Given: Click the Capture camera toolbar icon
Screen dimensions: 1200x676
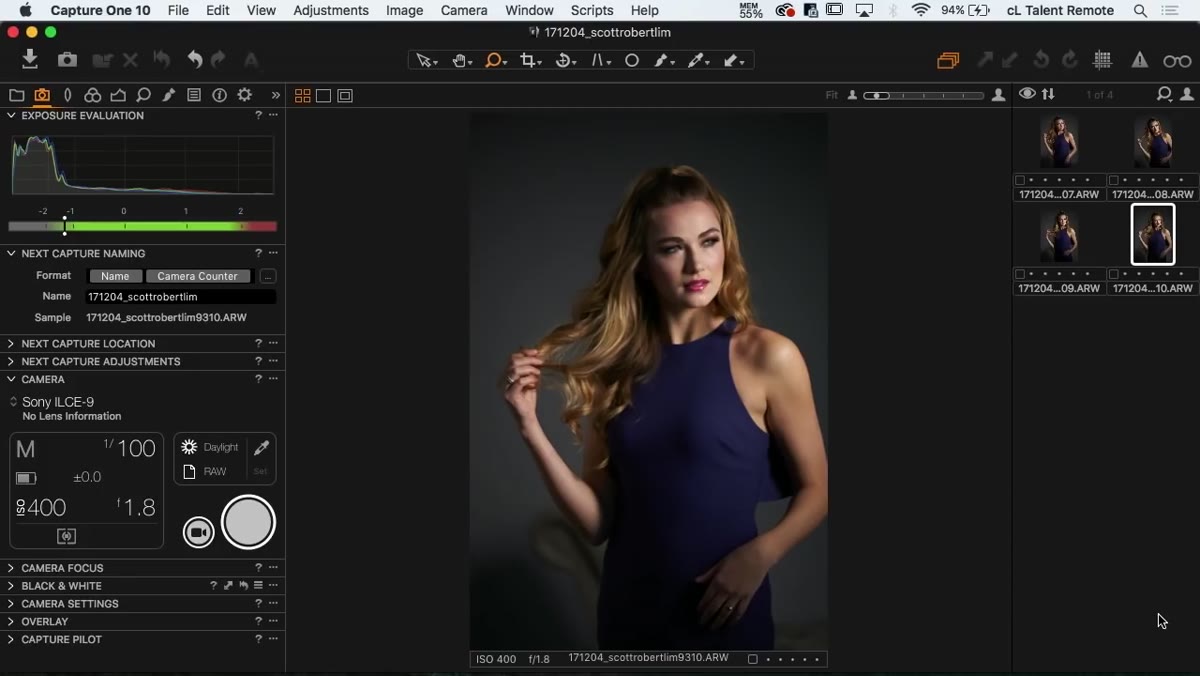Looking at the screenshot, I should tap(67, 60).
